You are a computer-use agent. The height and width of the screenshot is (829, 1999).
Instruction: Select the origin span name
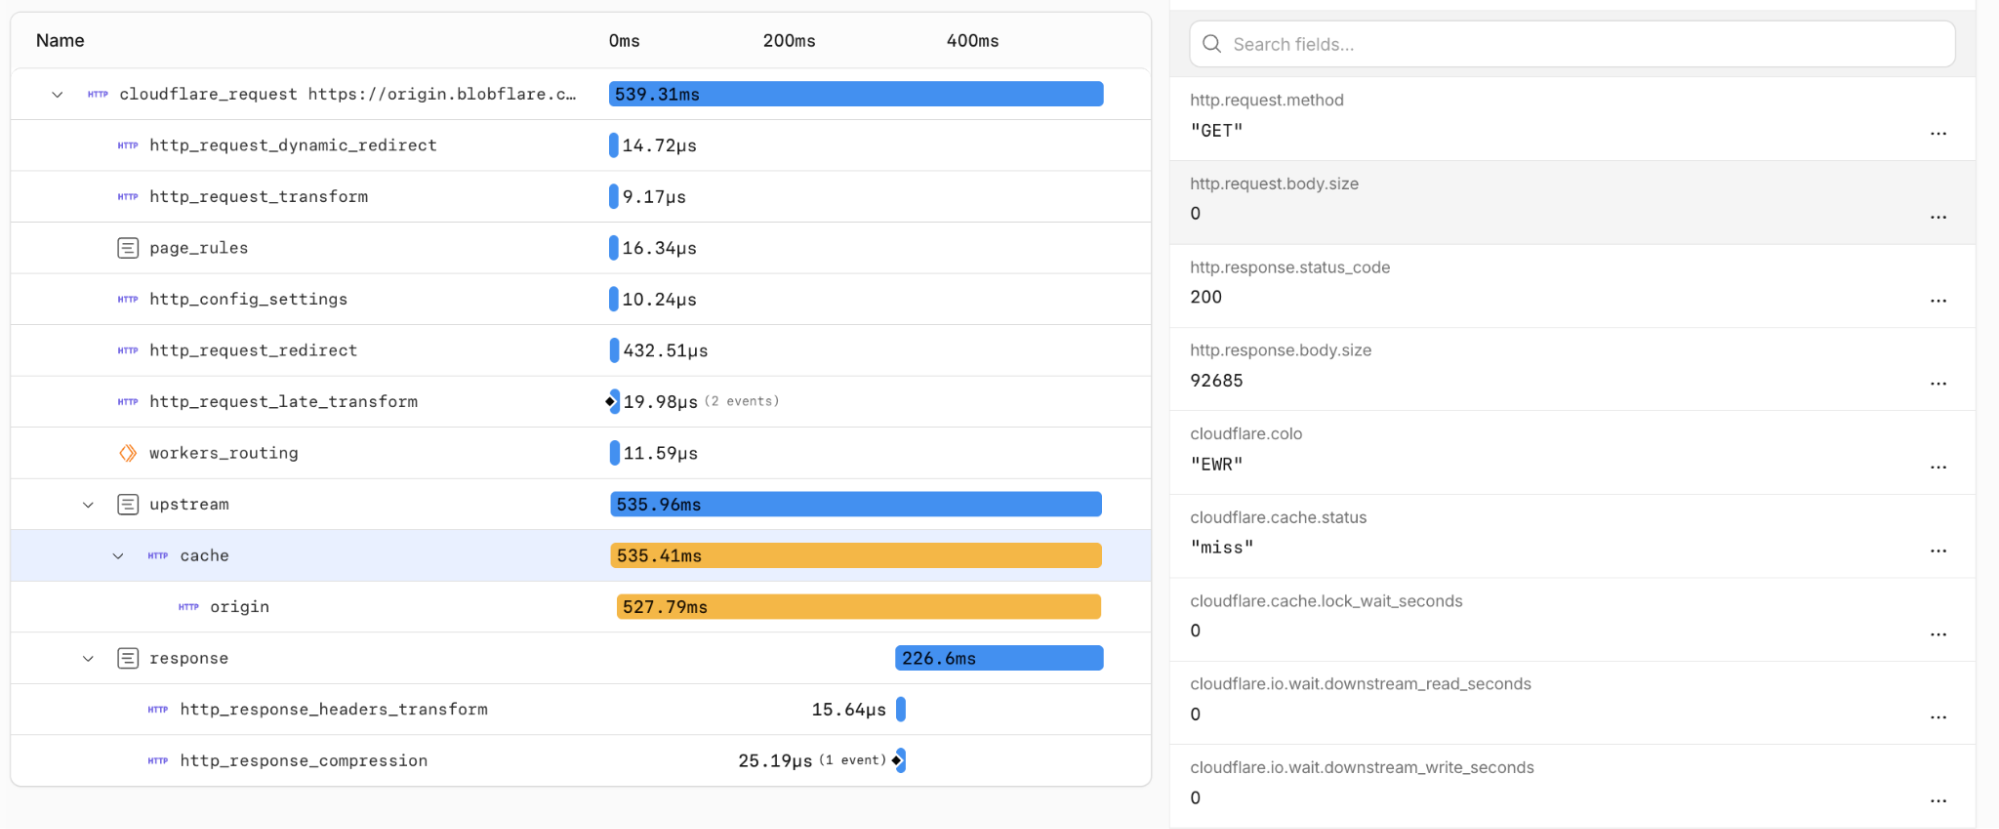click(239, 606)
